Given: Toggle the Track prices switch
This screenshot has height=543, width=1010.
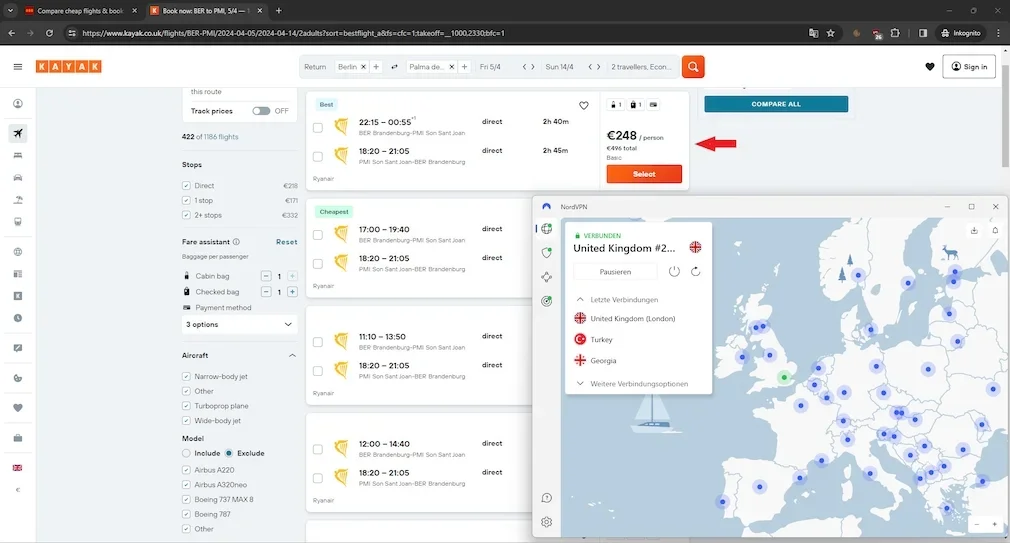Looking at the screenshot, I should coord(262,111).
